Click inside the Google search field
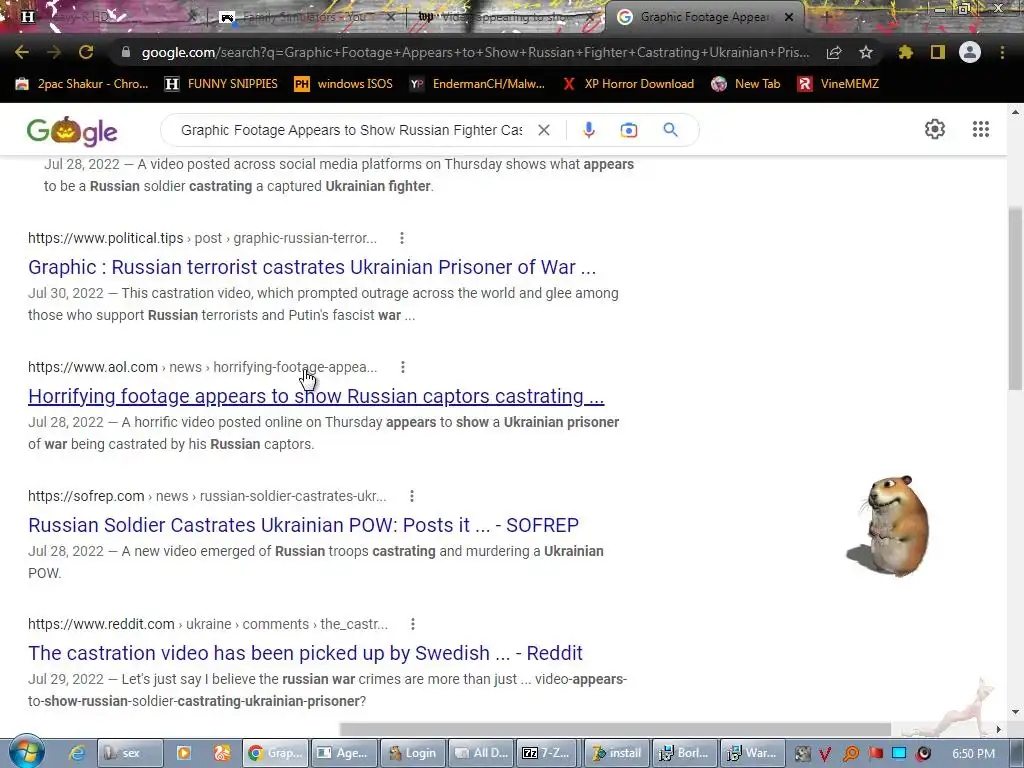This screenshot has width=1024, height=768. tap(351, 130)
